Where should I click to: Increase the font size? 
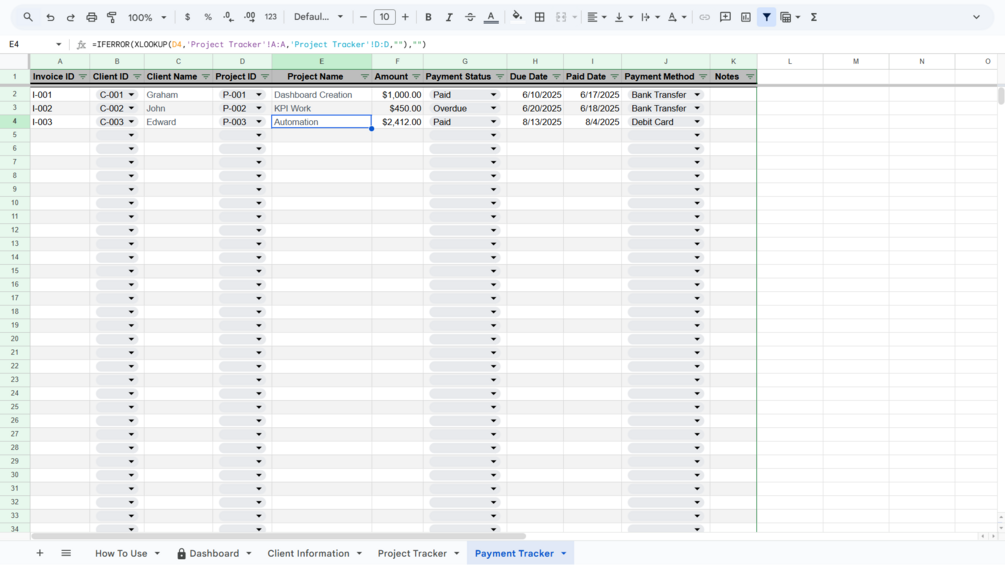point(405,17)
